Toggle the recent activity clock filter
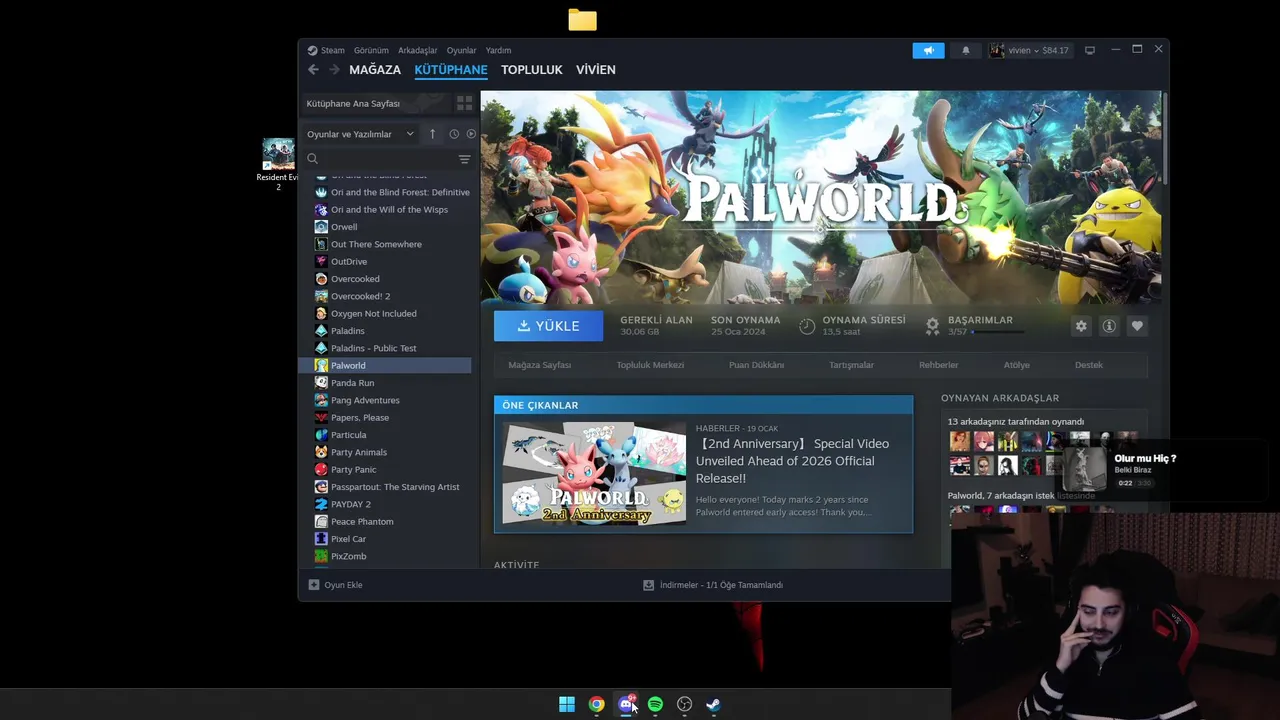 point(454,134)
